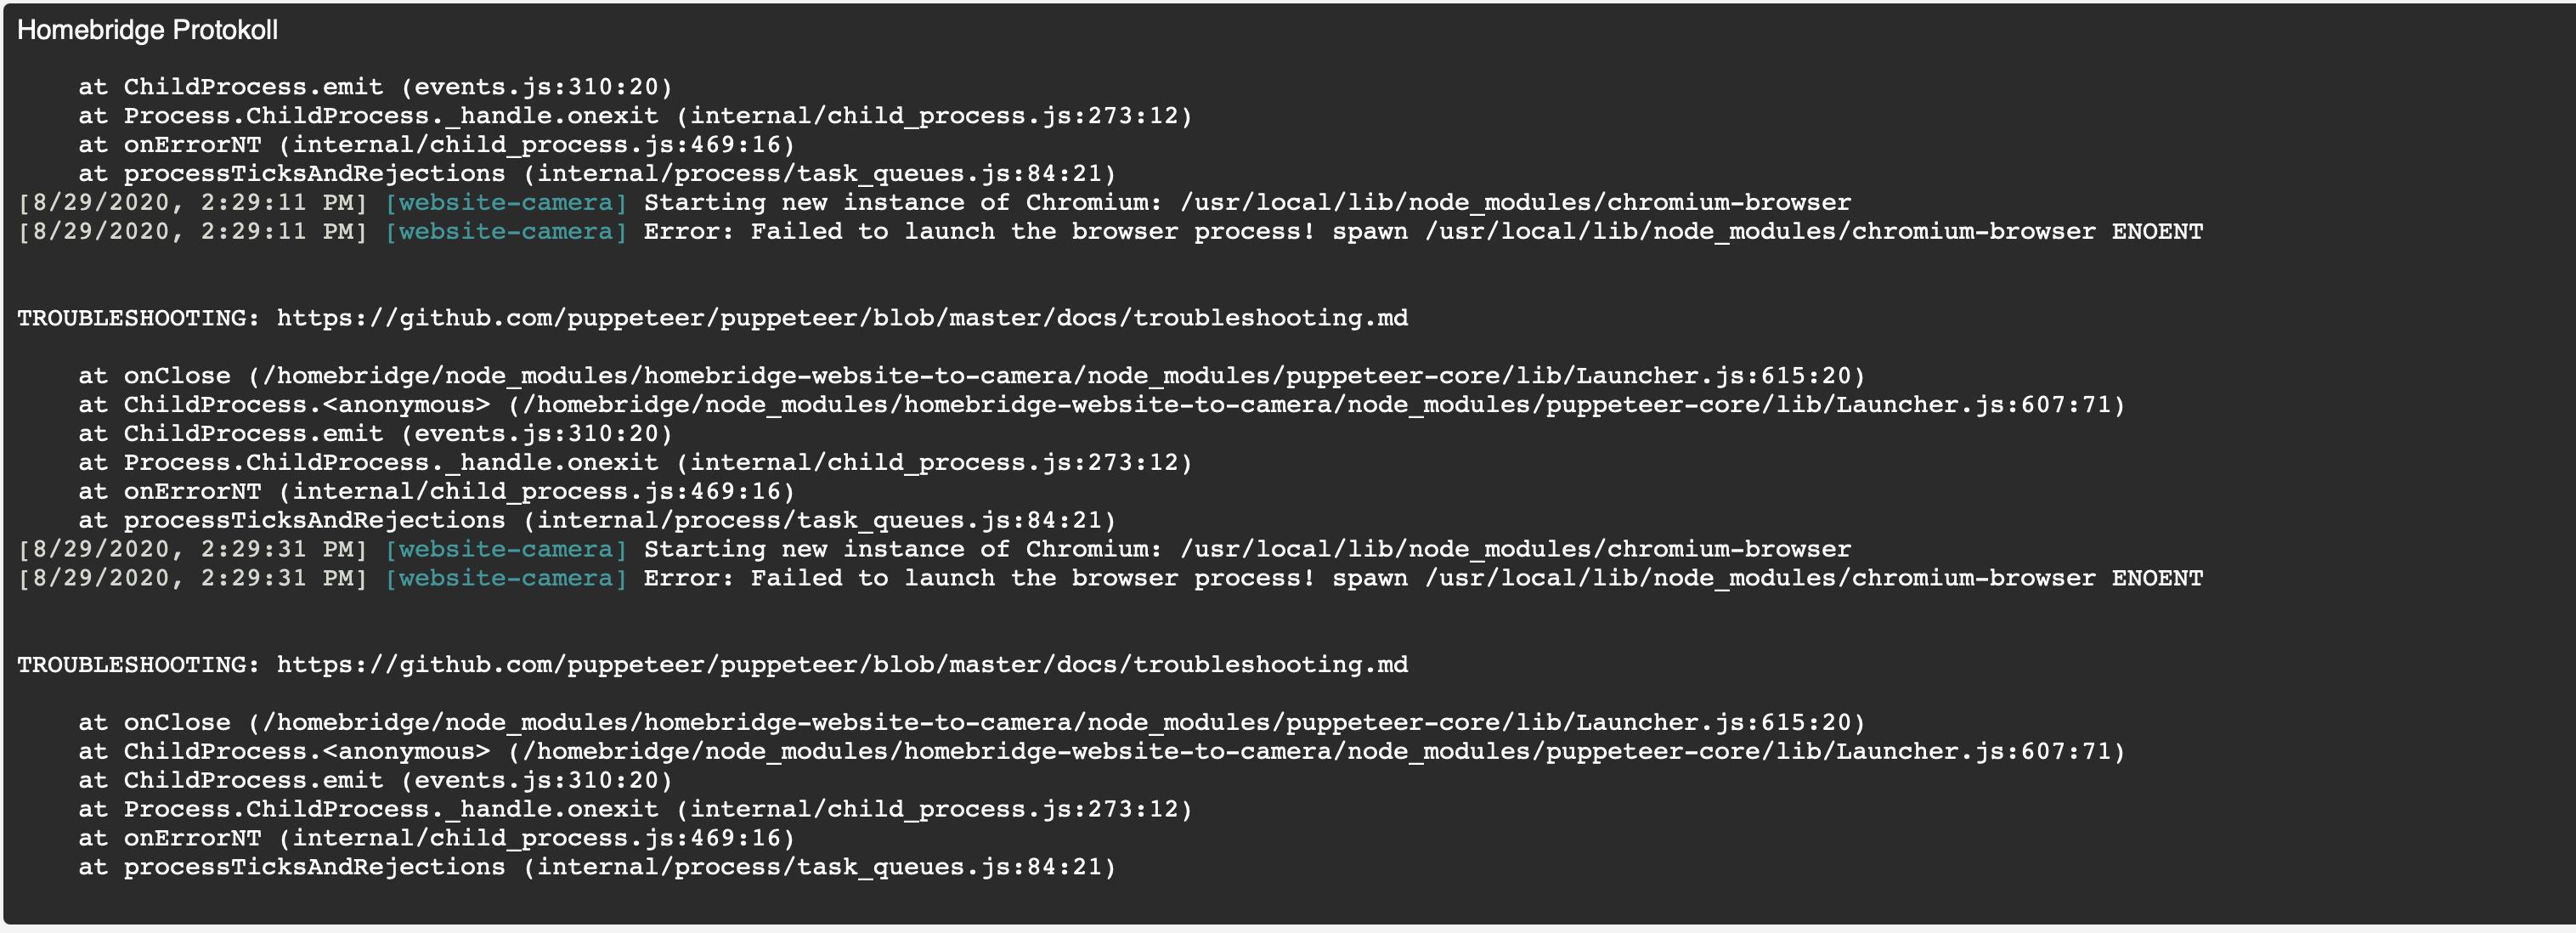This screenshot has width=2576, height=933.
Task: Click [website-camera] tag on 2:29:11 Error line
Action: 506,232
